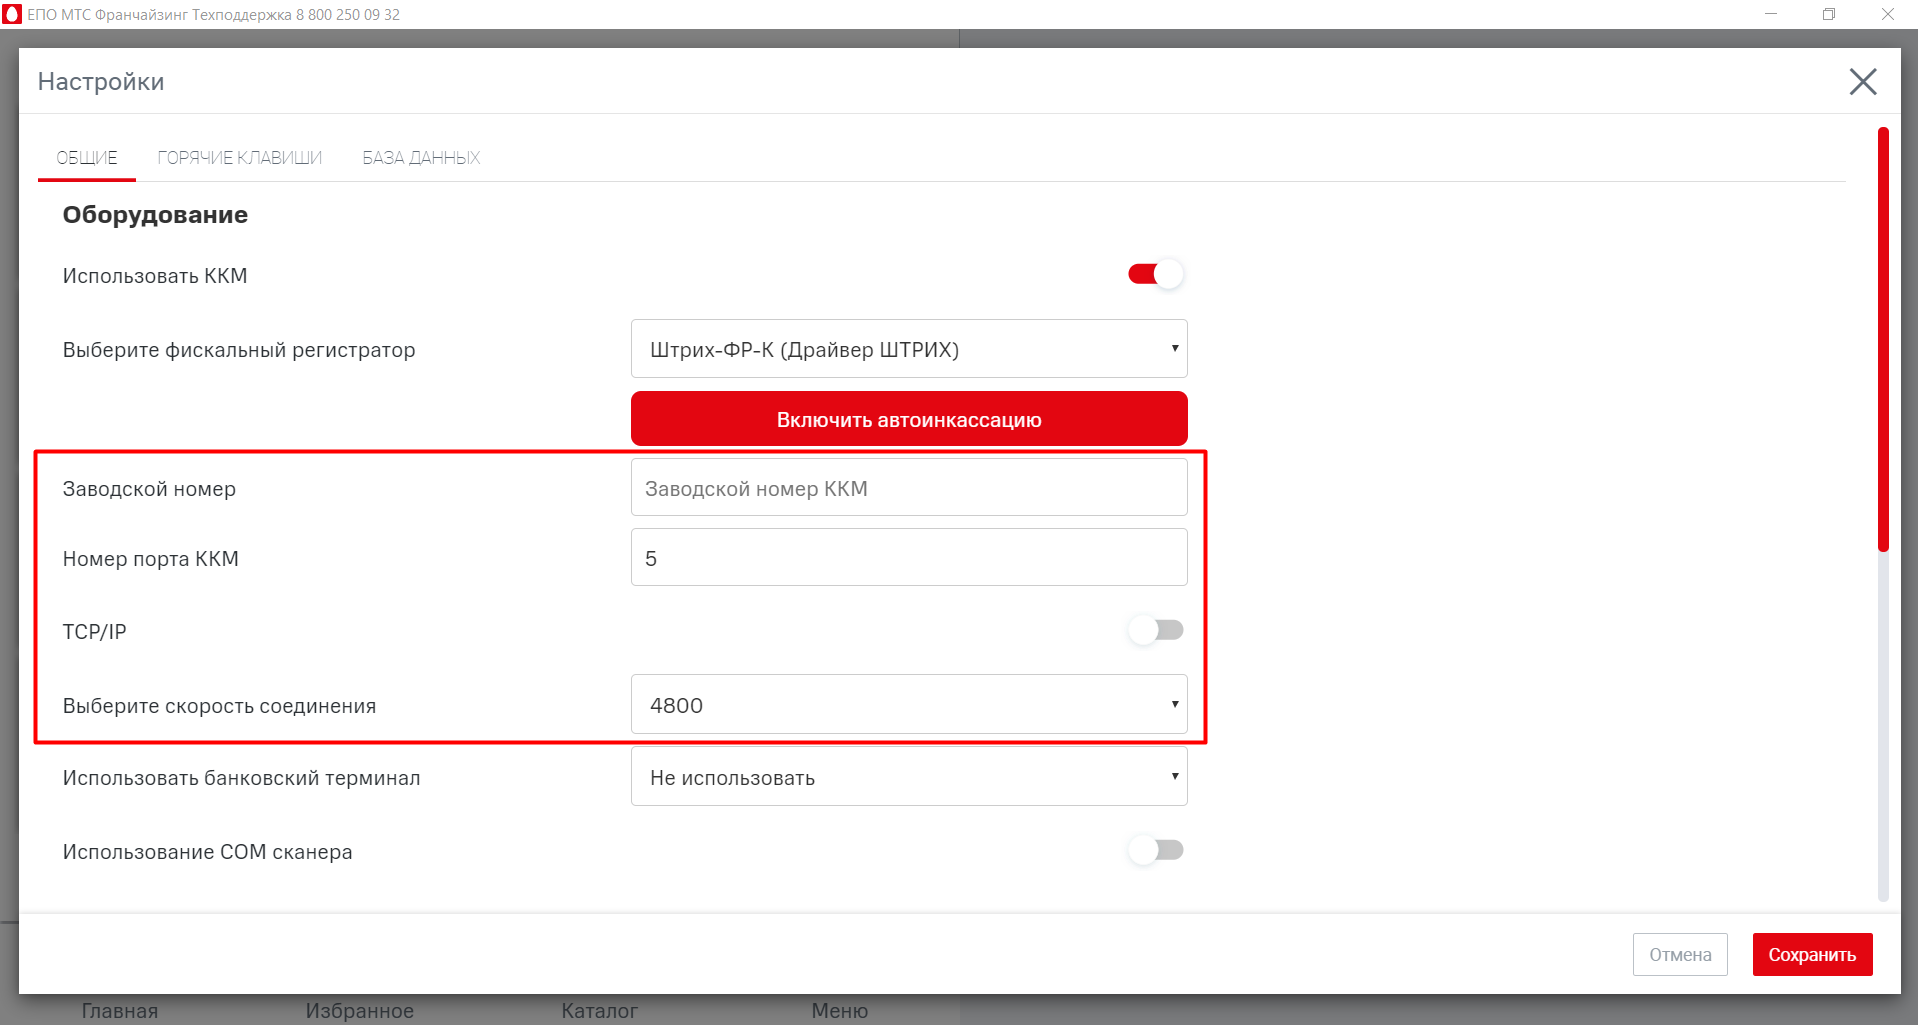Image resolution: width=1918 pixels, height=1025 pixels.
Task: Click the Настройки dialog title
Action: 101,82
